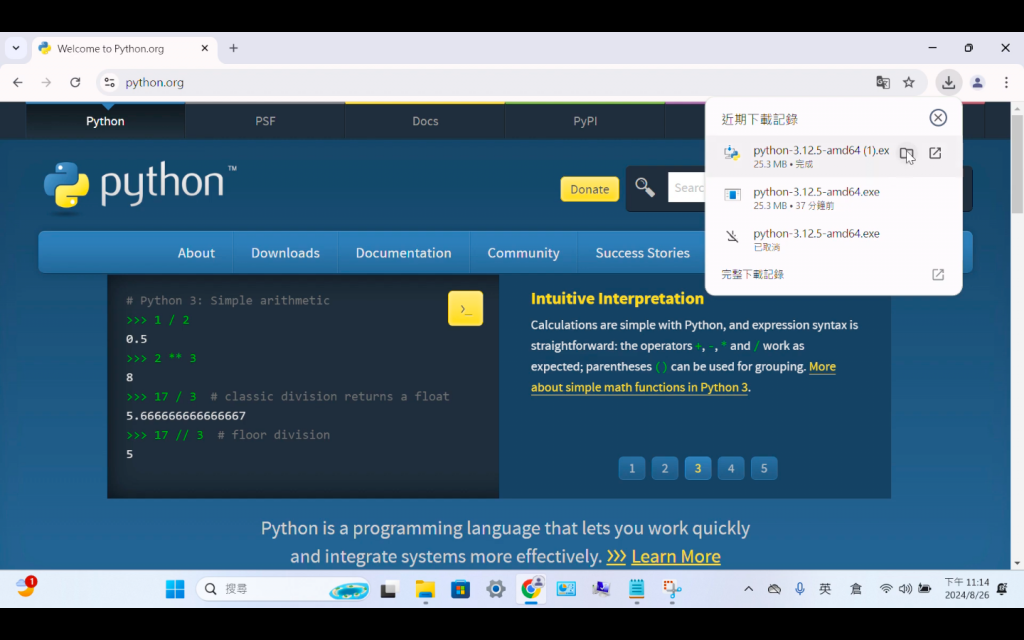Open notifications bell icon in tray
The image size is (1024, 640).
point(1002,589)
